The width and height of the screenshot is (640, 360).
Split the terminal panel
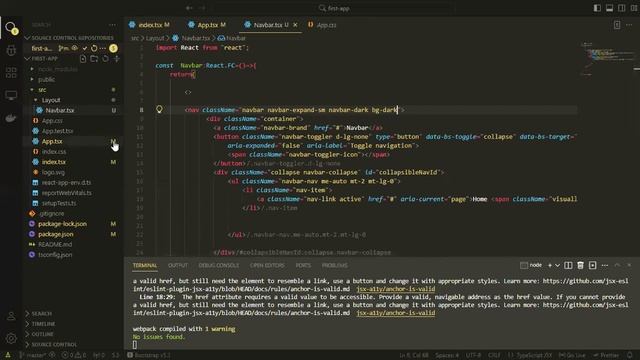point(568,265)
